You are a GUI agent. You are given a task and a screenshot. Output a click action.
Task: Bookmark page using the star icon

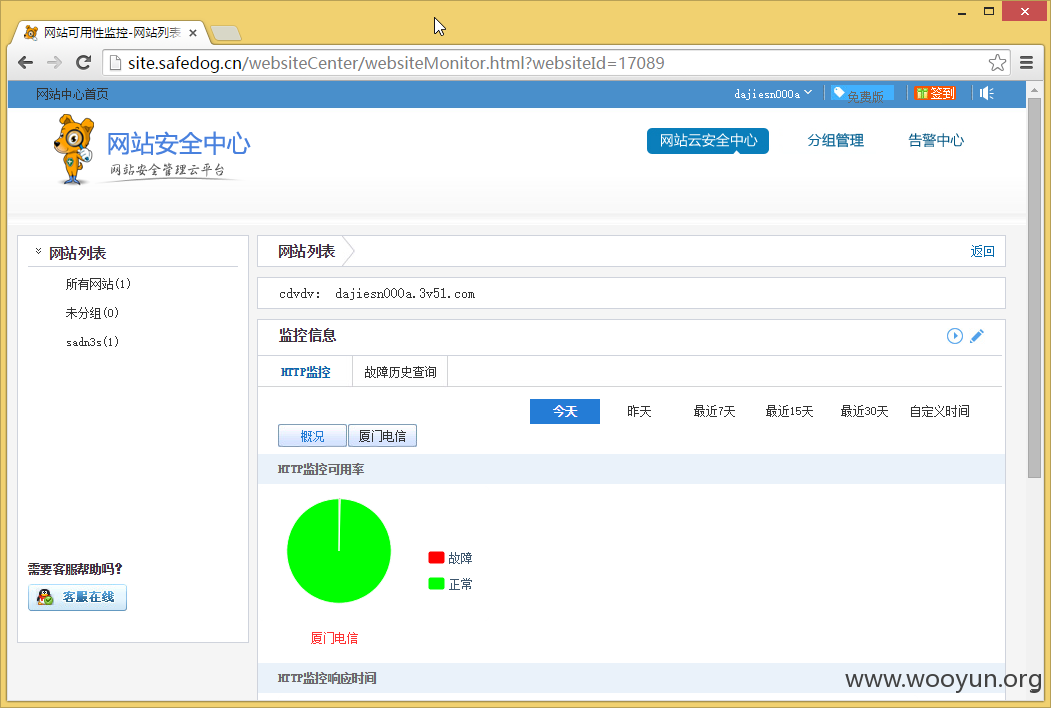(x=997, y=62)
